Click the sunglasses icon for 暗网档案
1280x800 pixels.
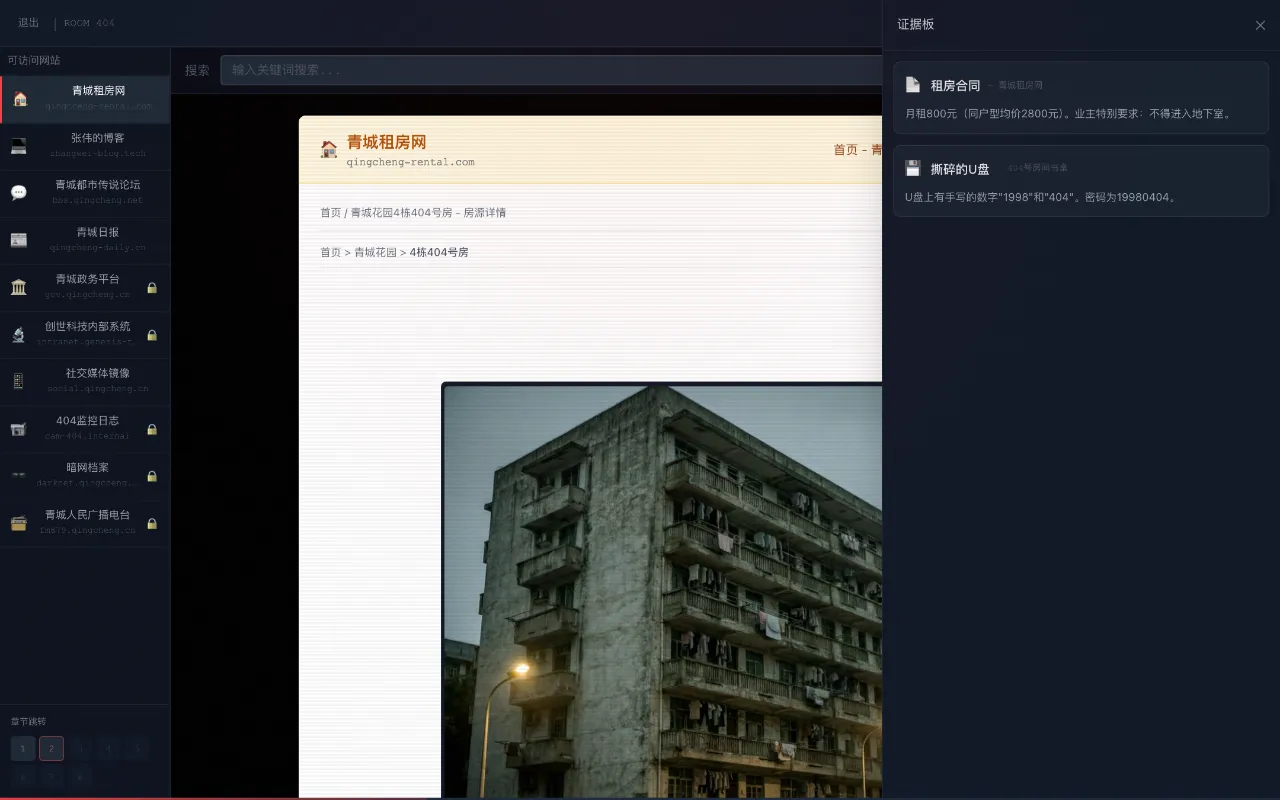point(19,476)
